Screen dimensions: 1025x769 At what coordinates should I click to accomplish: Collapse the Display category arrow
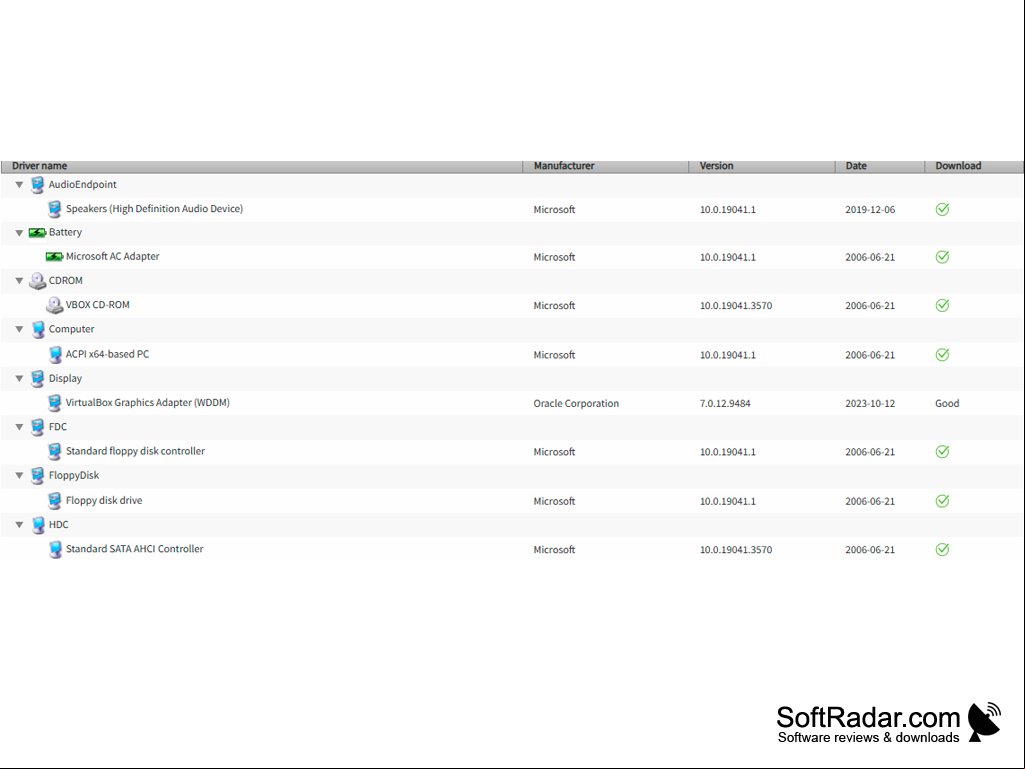(20, 379)
